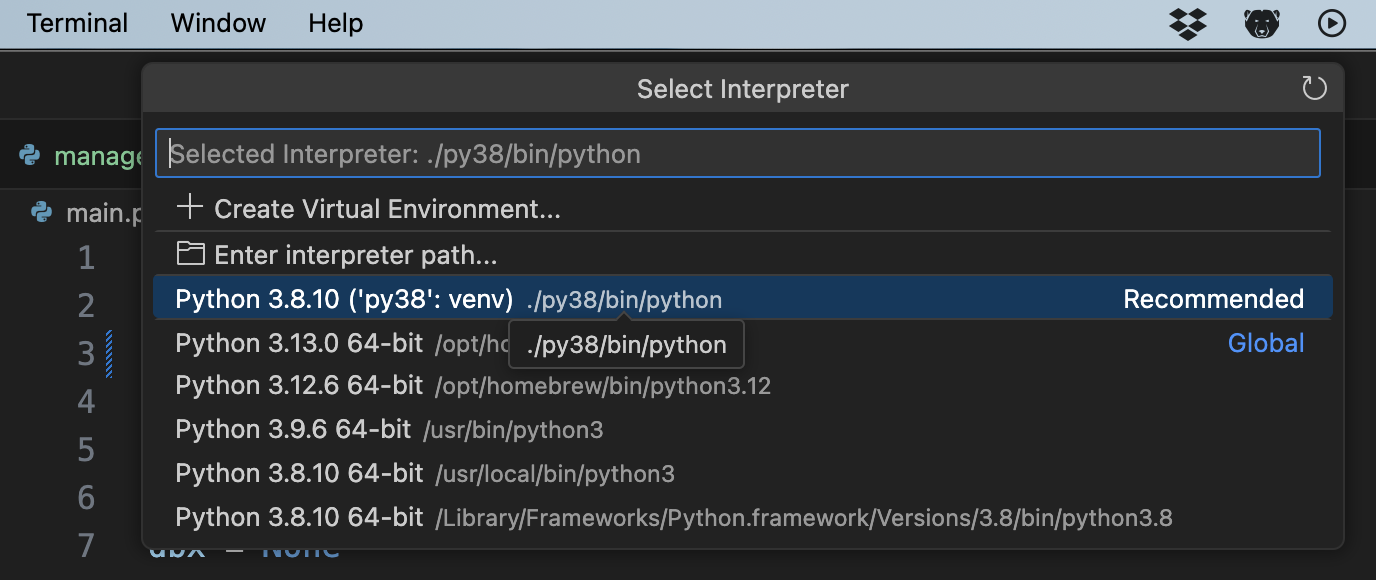1376x580 pixels.
Task: Open the Dropbox menu bar icon
Action: (1188, 23)
